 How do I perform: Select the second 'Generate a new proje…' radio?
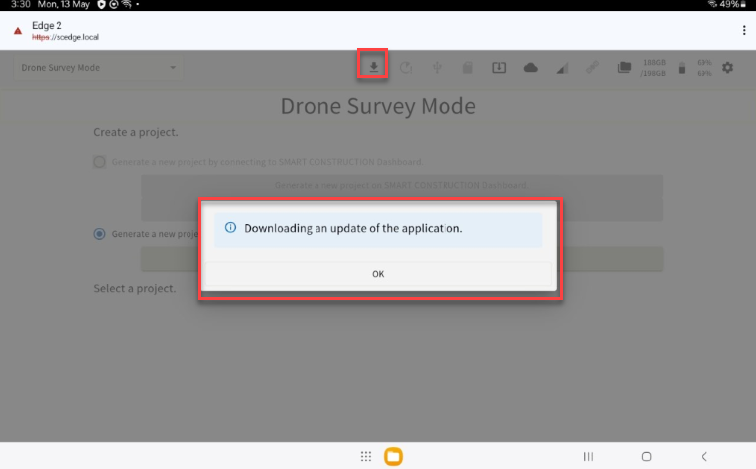tap(99, 234)
